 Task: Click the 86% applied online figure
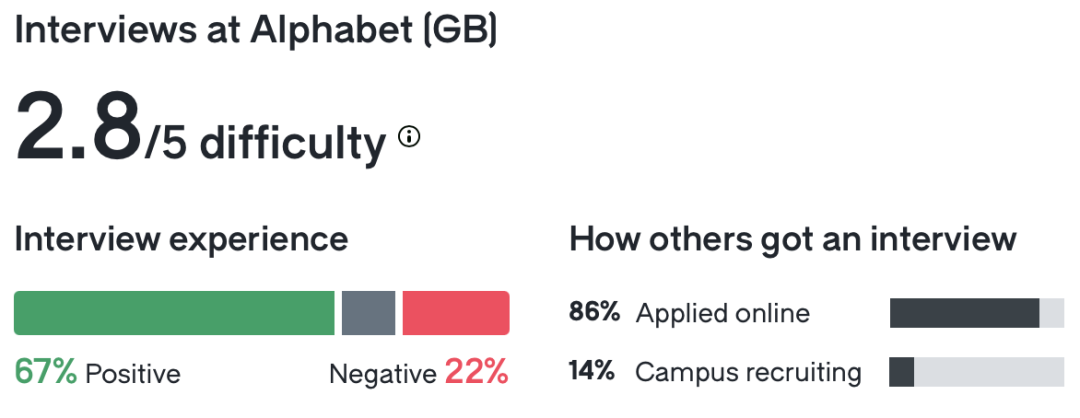point(596,313)
